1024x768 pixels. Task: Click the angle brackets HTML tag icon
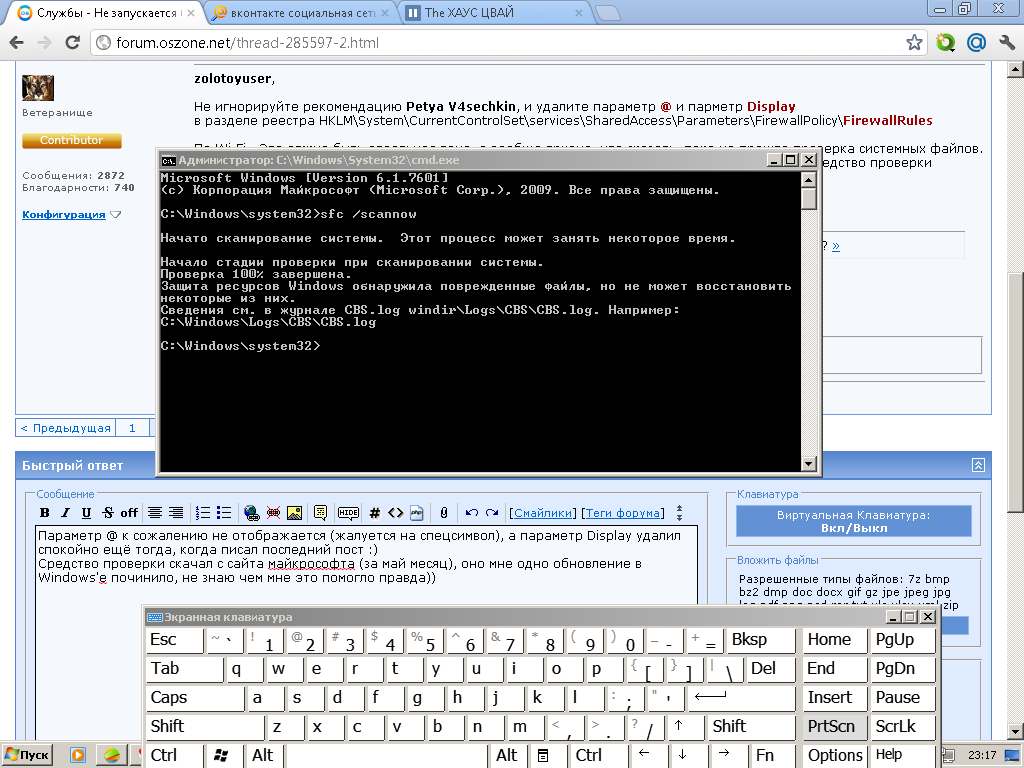coord(396,513)
